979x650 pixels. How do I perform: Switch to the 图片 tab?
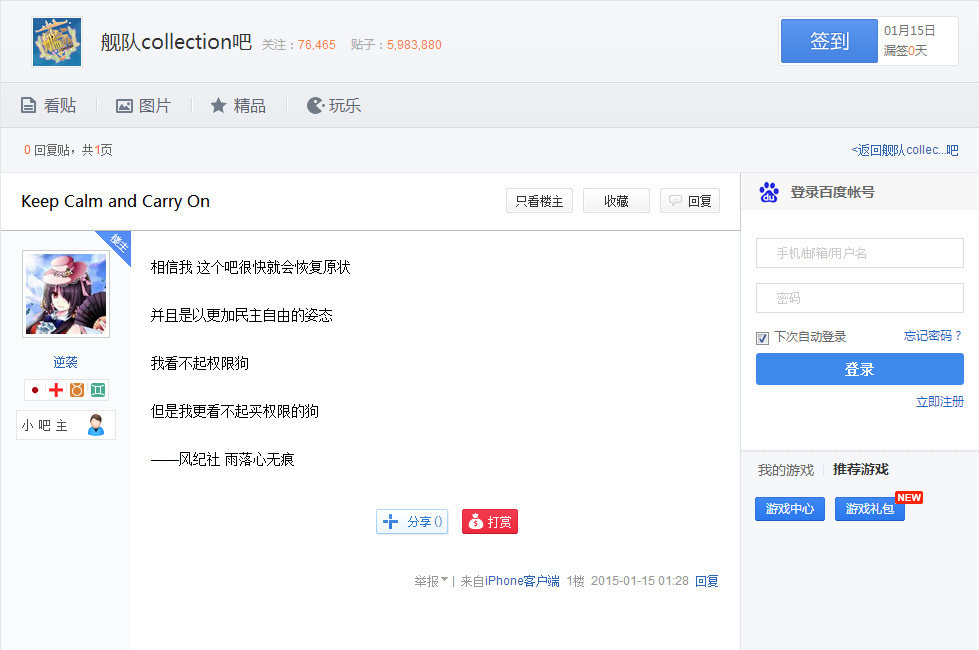[x=143, y=105]
